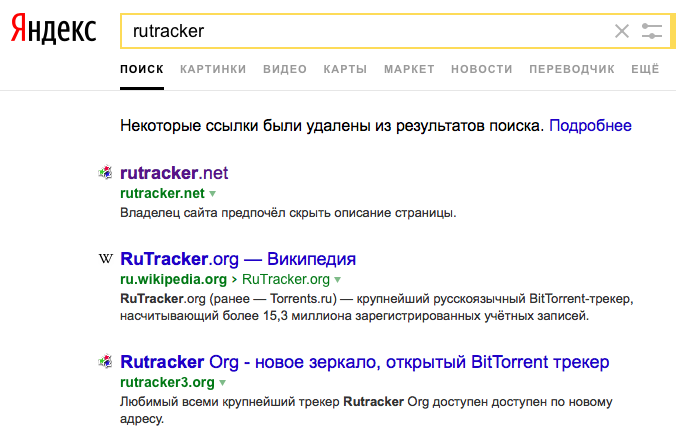Viewport: 676px width, 441px height.
Task: Open Rutracker Org - новое зеркало result
Action: pyautogui.click(x=365, y=362)
